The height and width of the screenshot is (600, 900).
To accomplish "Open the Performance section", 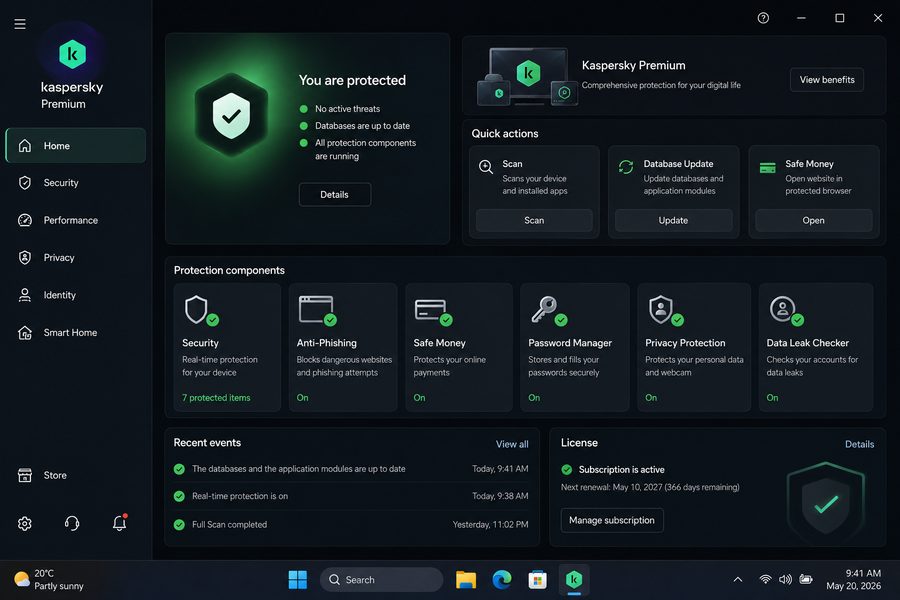I will click(x=76, y=220).
